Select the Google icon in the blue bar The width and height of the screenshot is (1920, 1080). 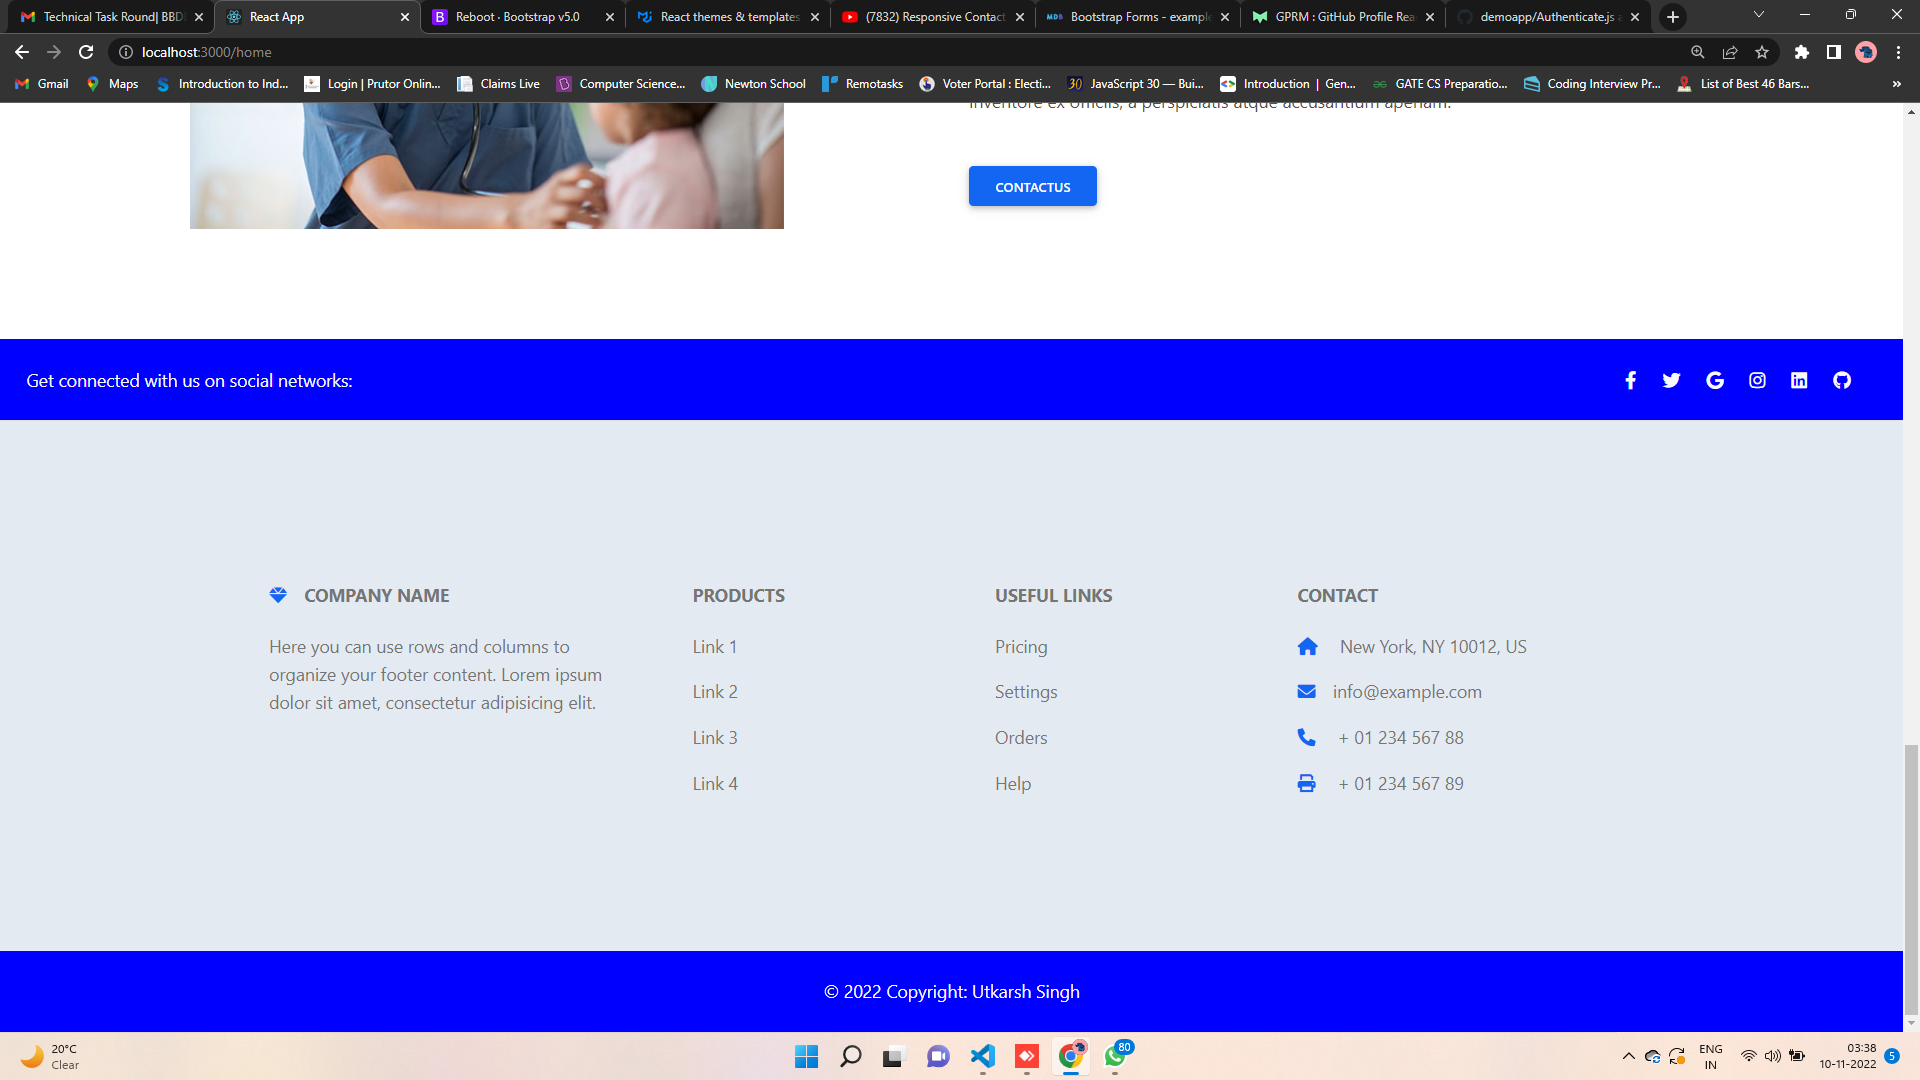point(1715,380)
